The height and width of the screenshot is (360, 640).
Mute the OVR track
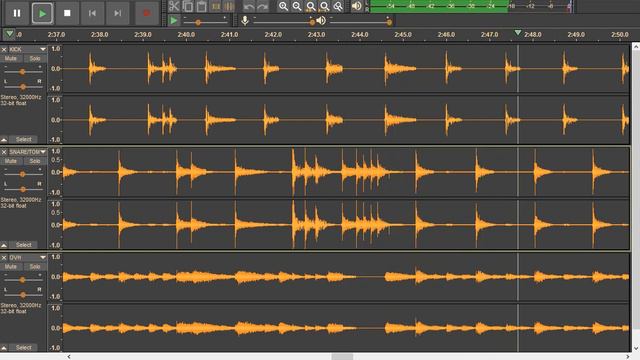(11, 267)
